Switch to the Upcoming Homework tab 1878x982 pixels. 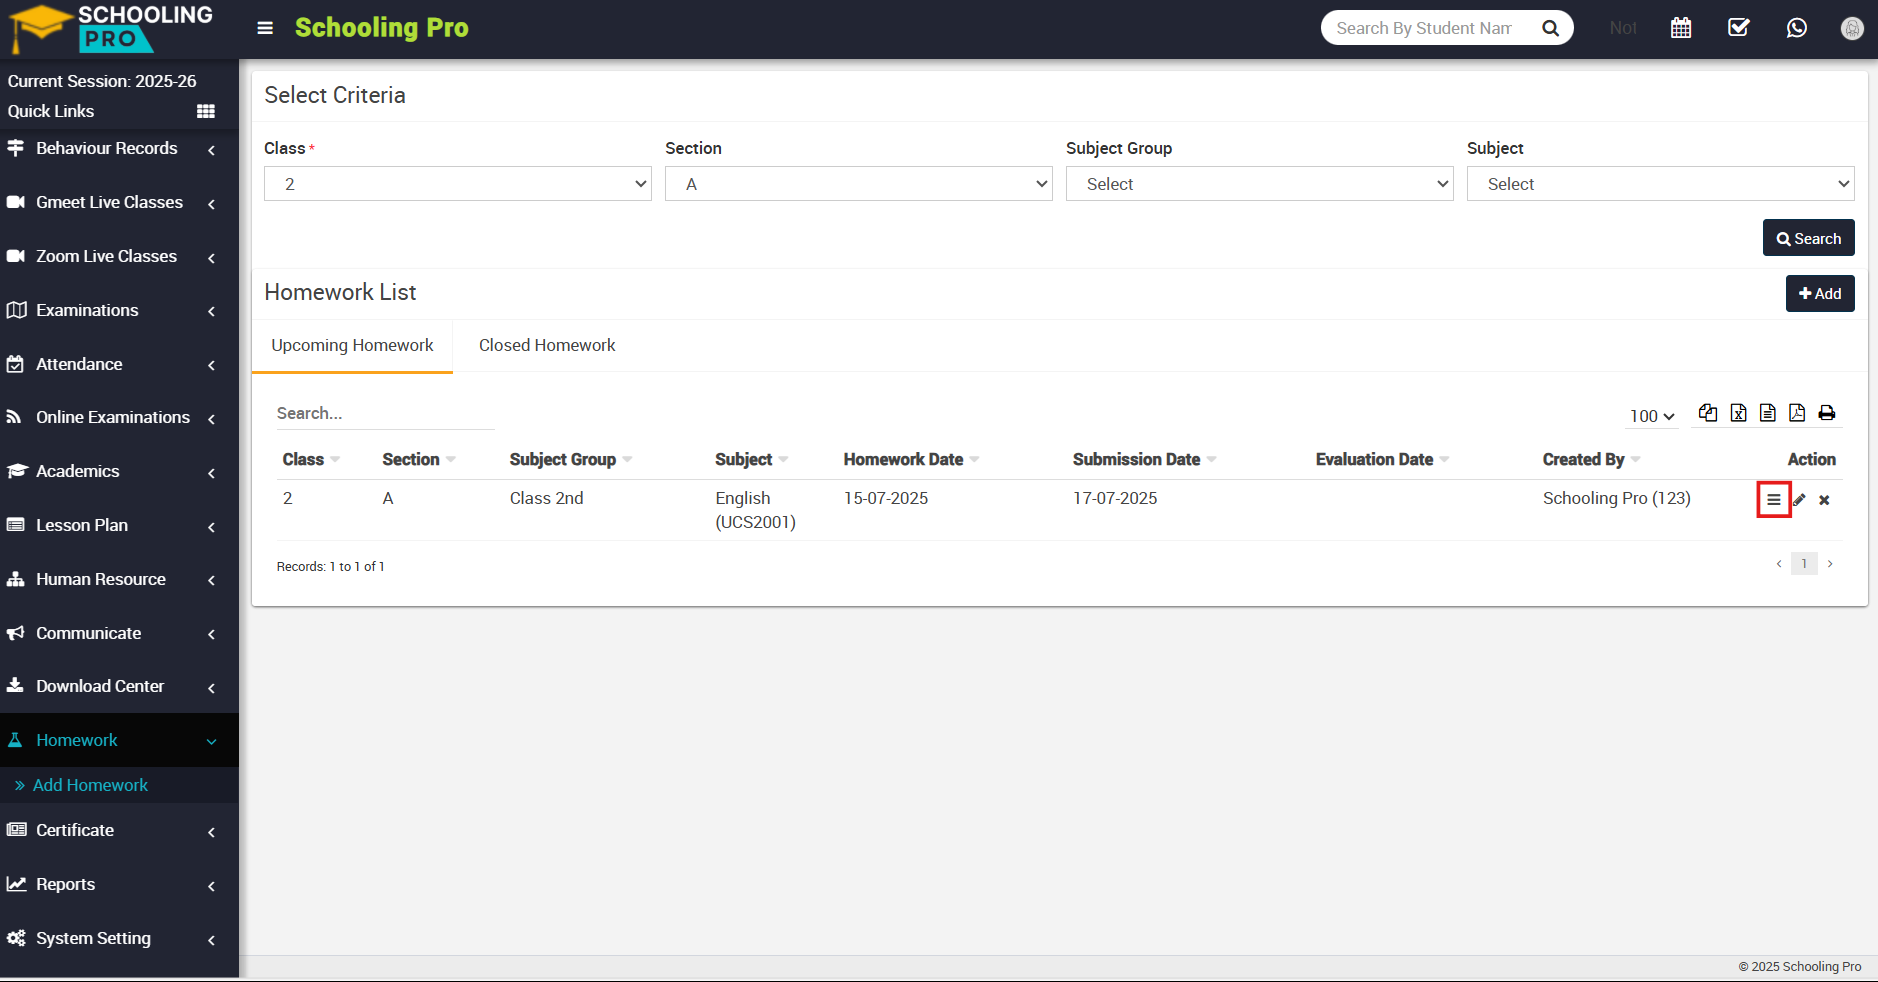[352, 346]
